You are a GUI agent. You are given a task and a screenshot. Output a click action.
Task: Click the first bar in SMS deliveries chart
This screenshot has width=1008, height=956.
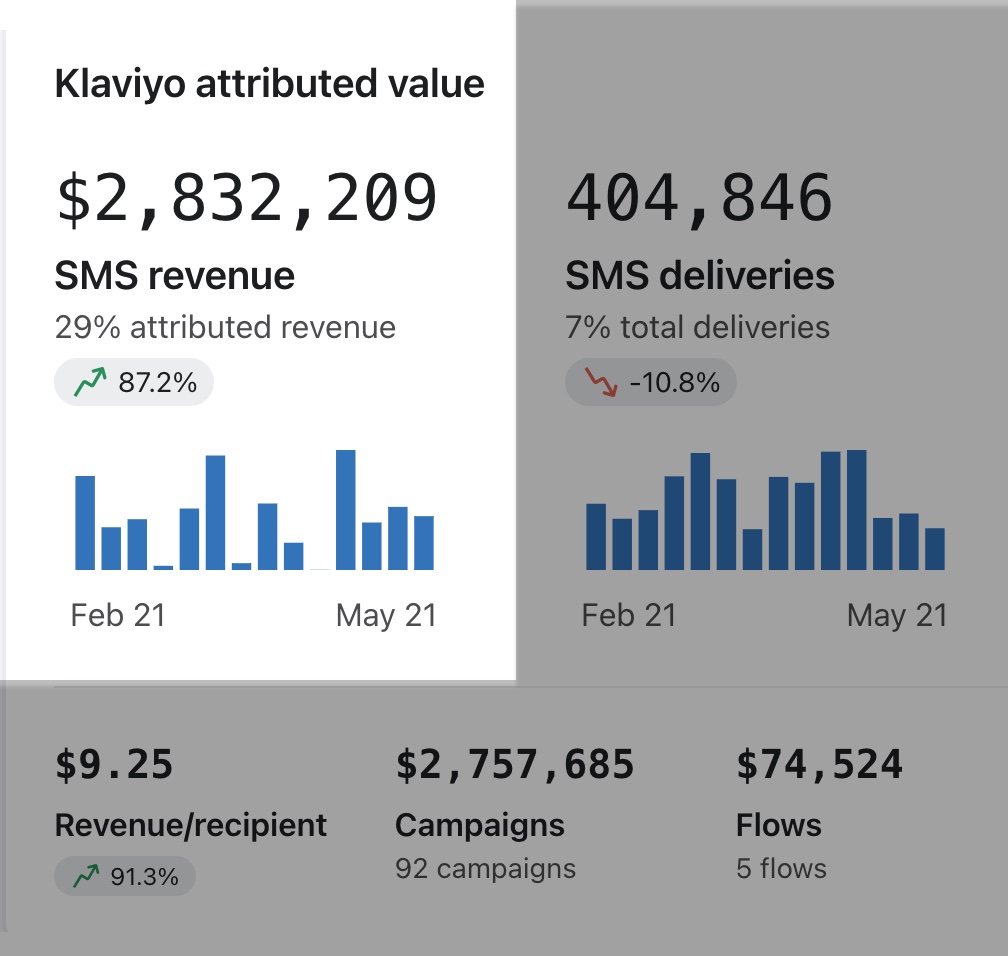pyautogui.click(x=596, y=536)
